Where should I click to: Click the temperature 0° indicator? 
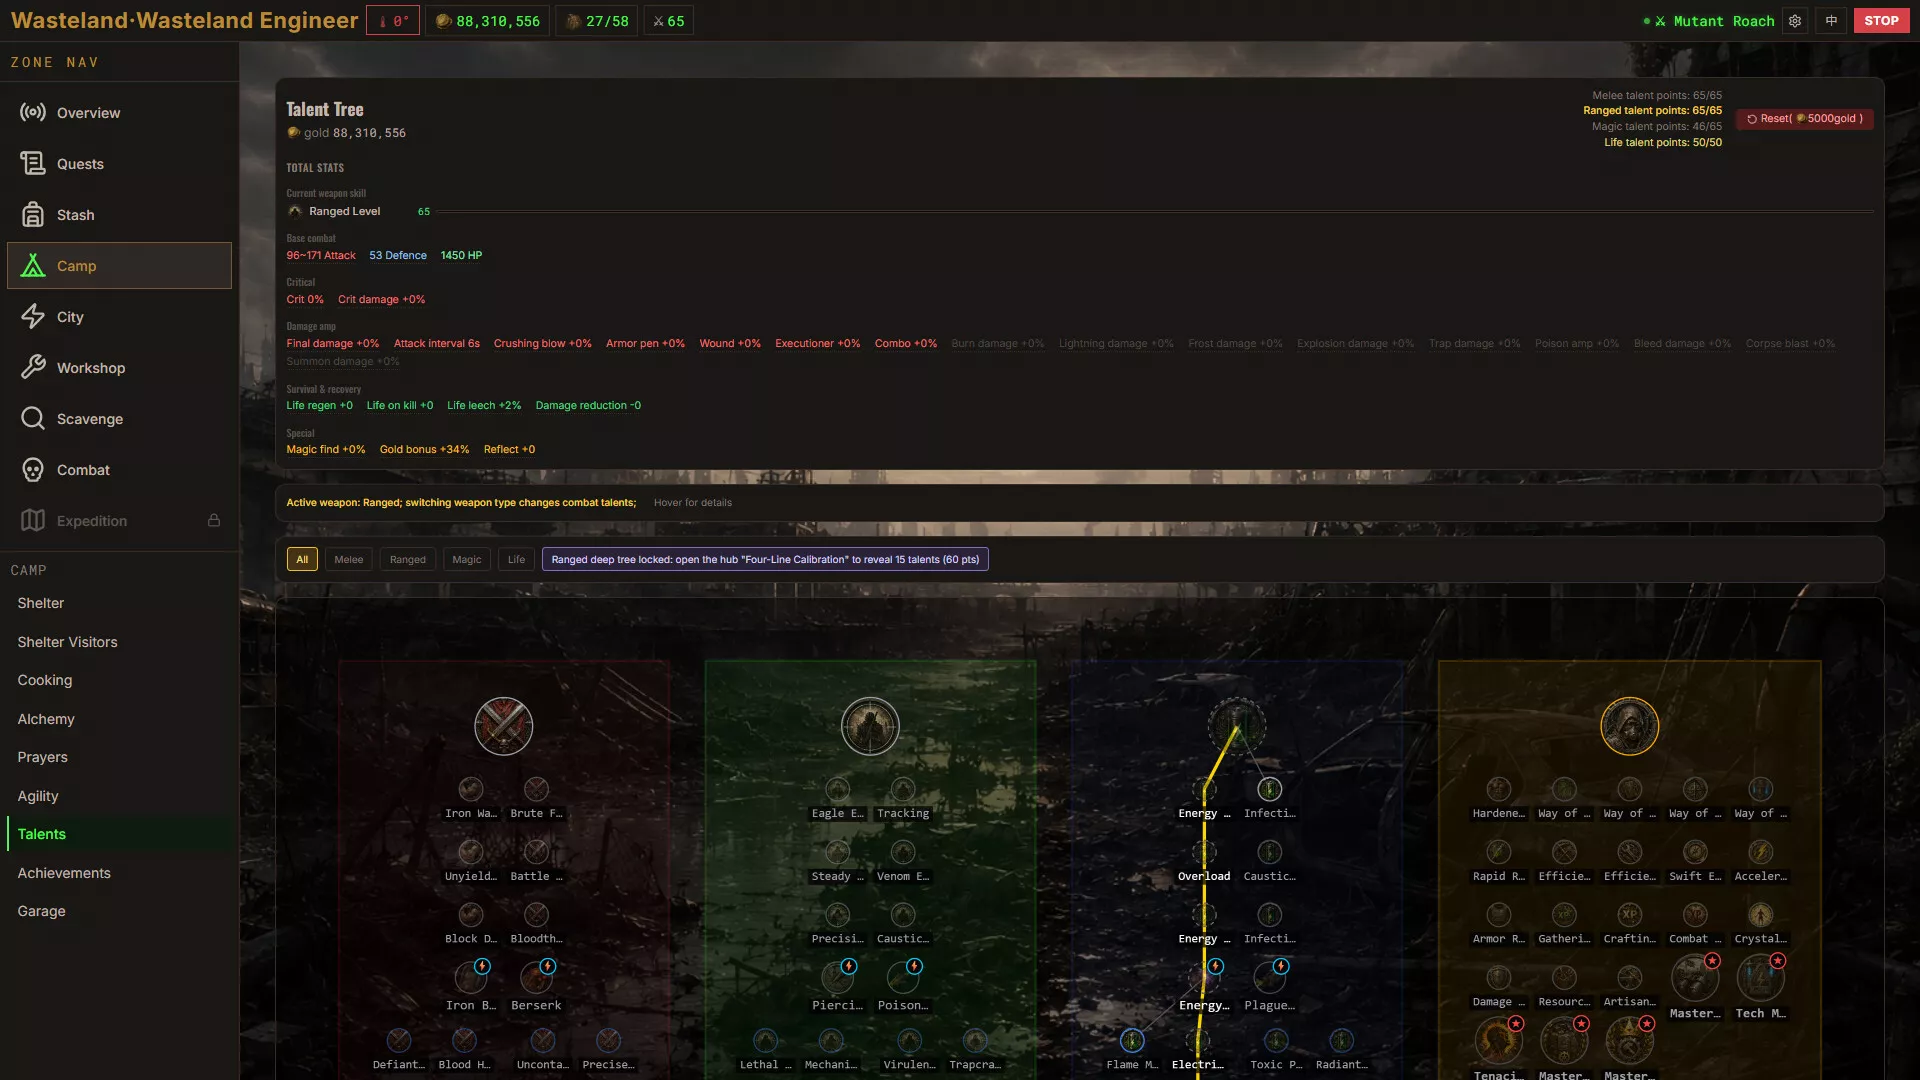click(393, 21)
